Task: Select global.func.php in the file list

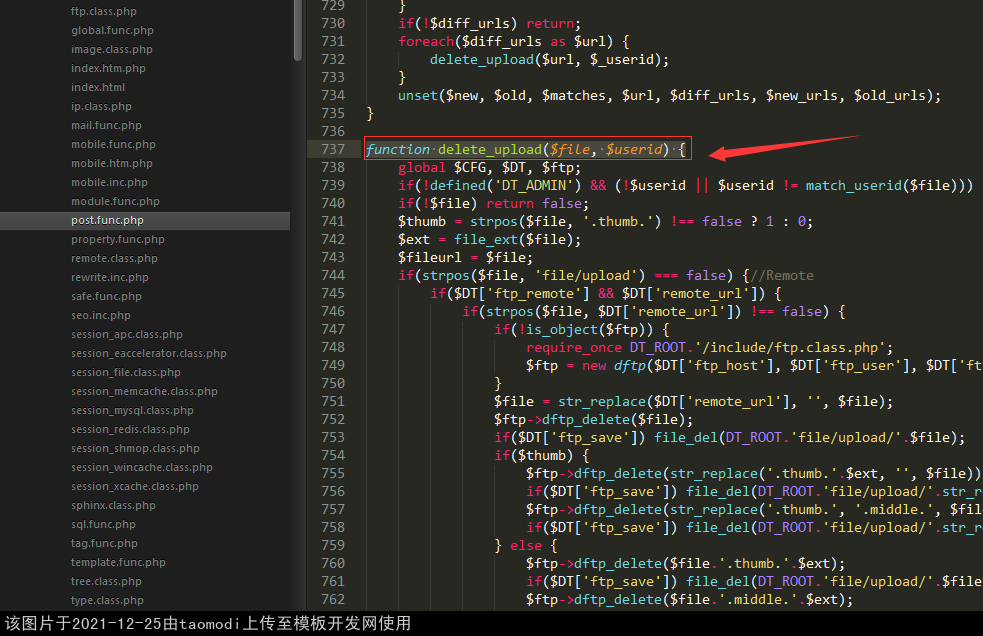Action: coord(112,30)
